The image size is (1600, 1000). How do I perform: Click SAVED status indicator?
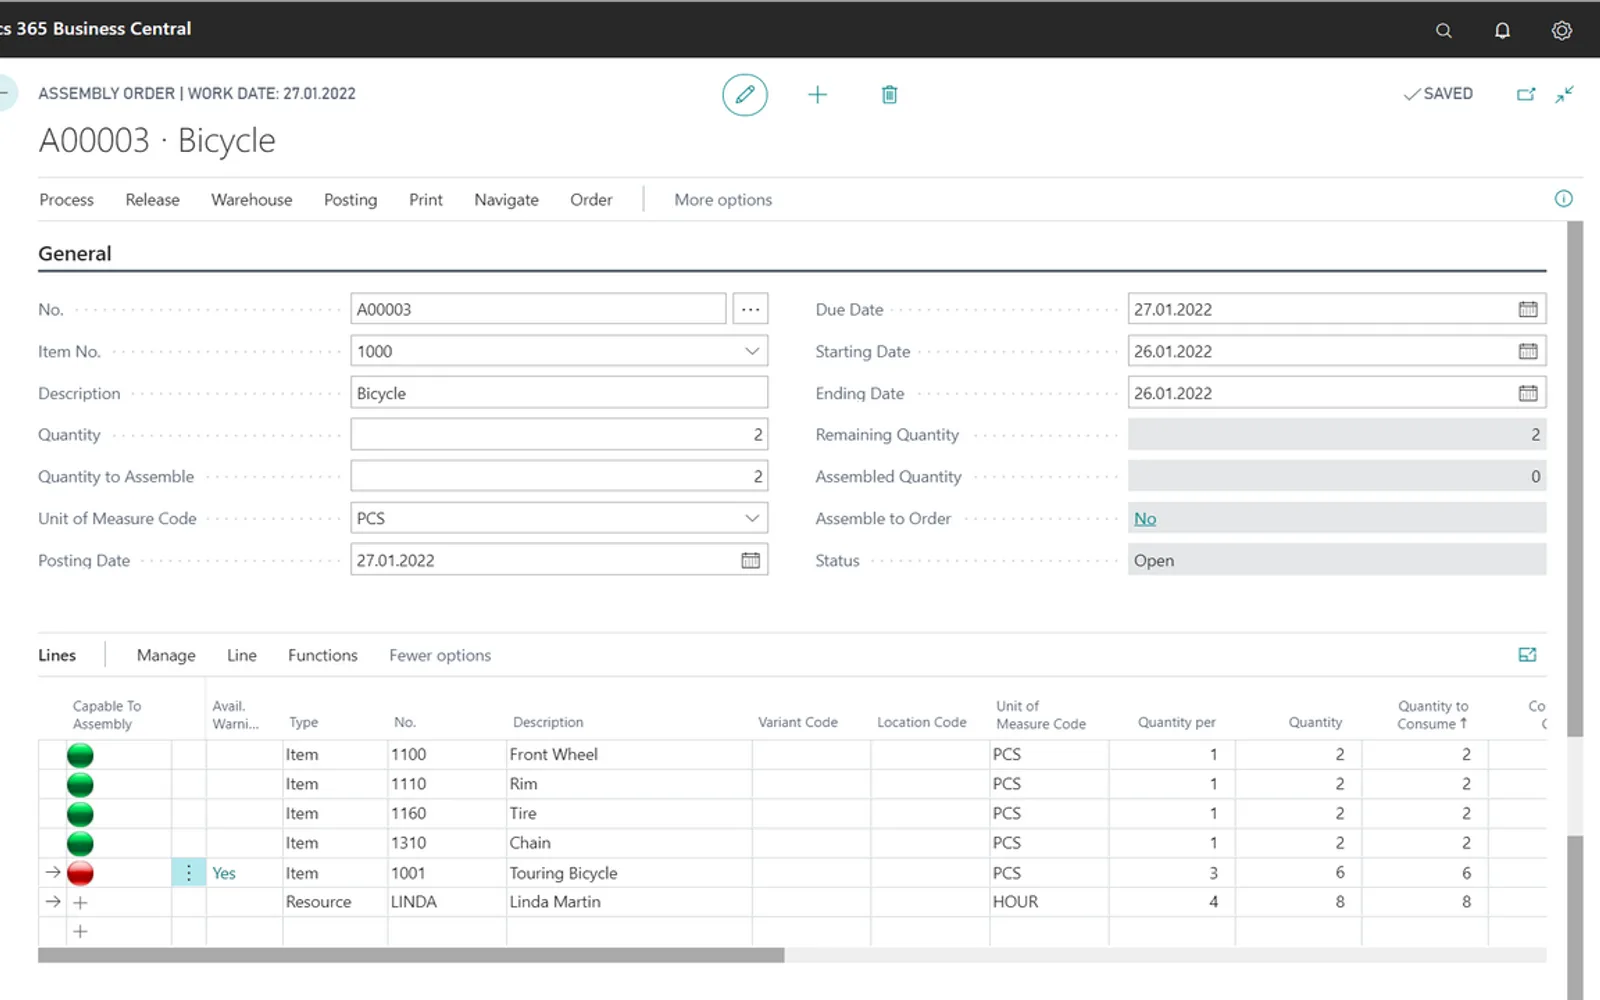(x=1438, y=93)
